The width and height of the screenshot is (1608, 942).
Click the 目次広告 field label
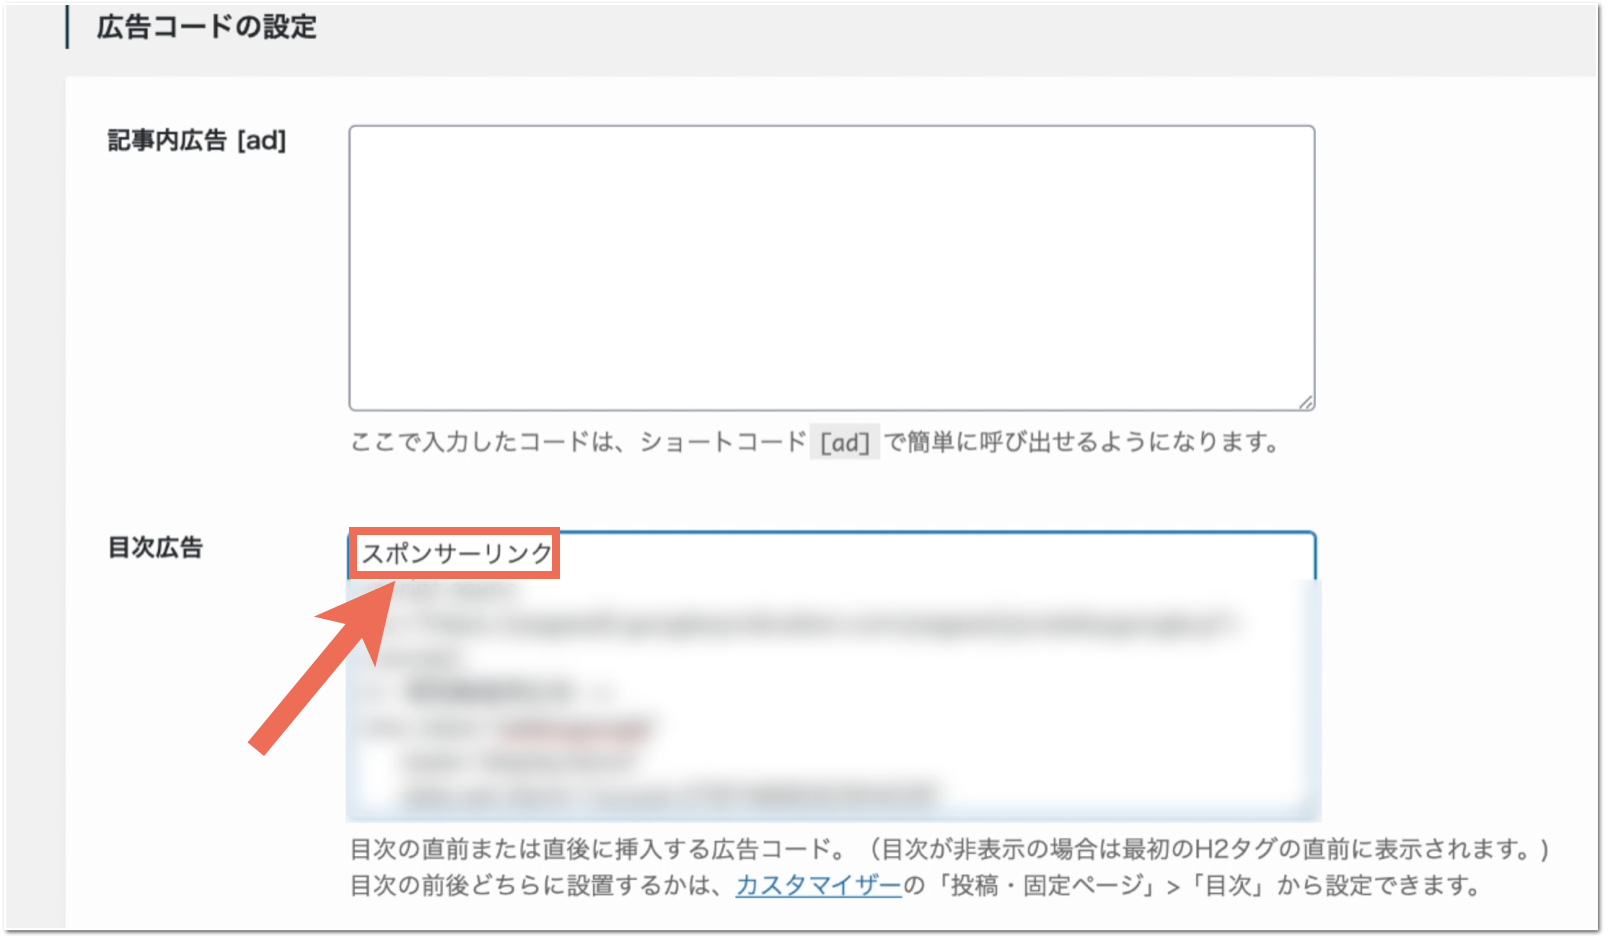tap(155, 548)
